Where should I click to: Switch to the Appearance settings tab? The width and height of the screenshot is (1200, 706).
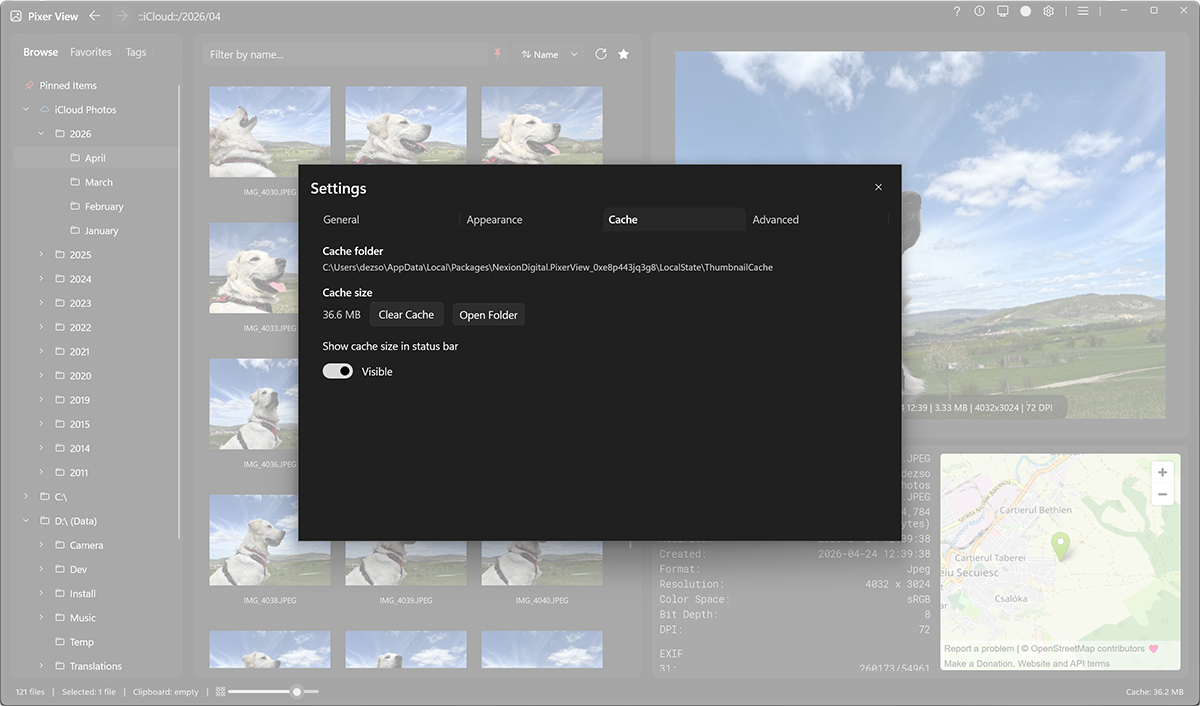click(x=492, y=219)
